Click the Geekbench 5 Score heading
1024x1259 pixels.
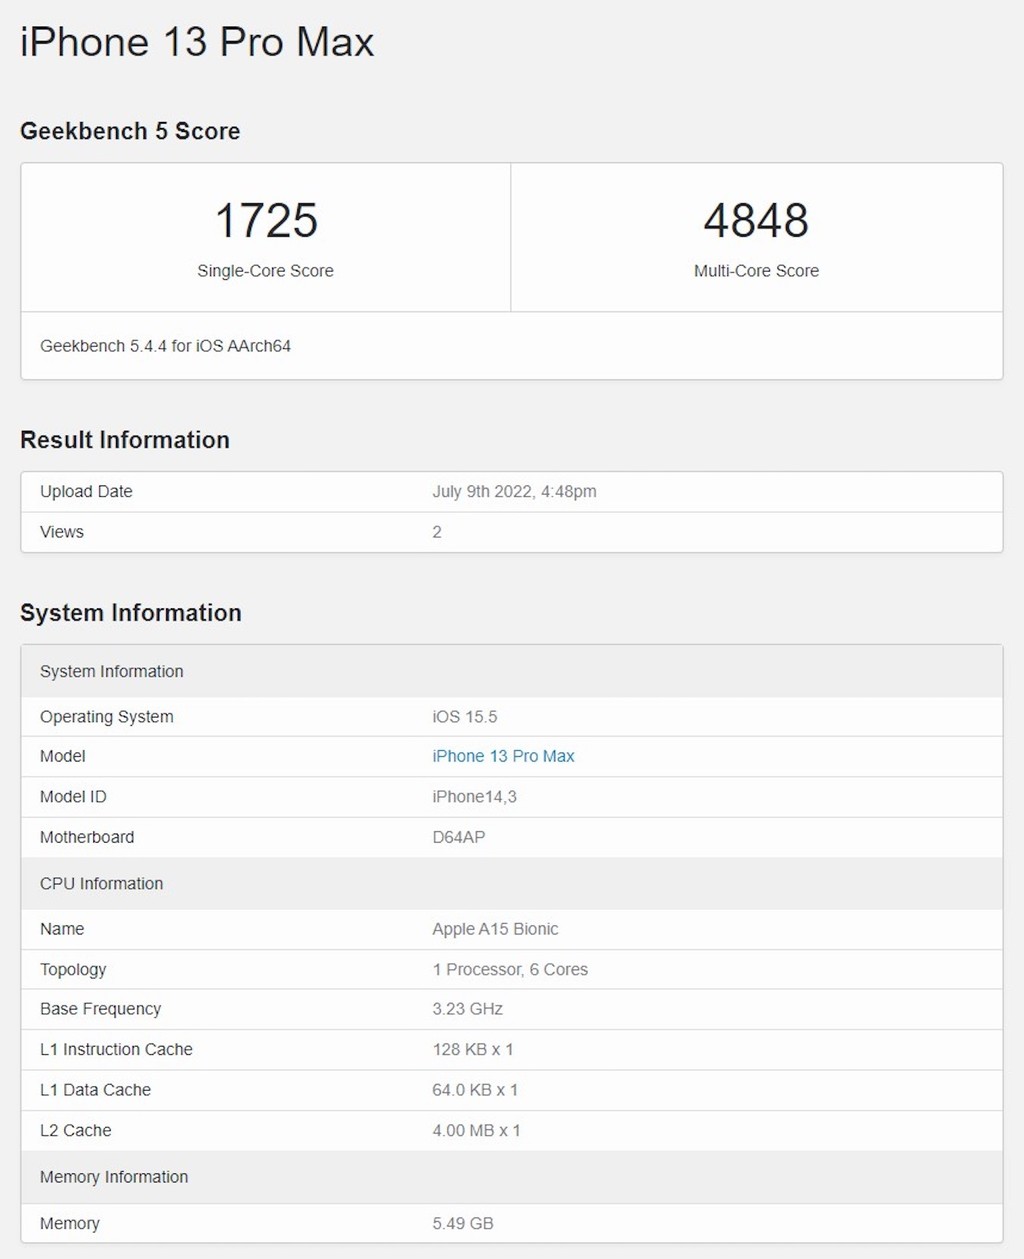click(130, 131)
